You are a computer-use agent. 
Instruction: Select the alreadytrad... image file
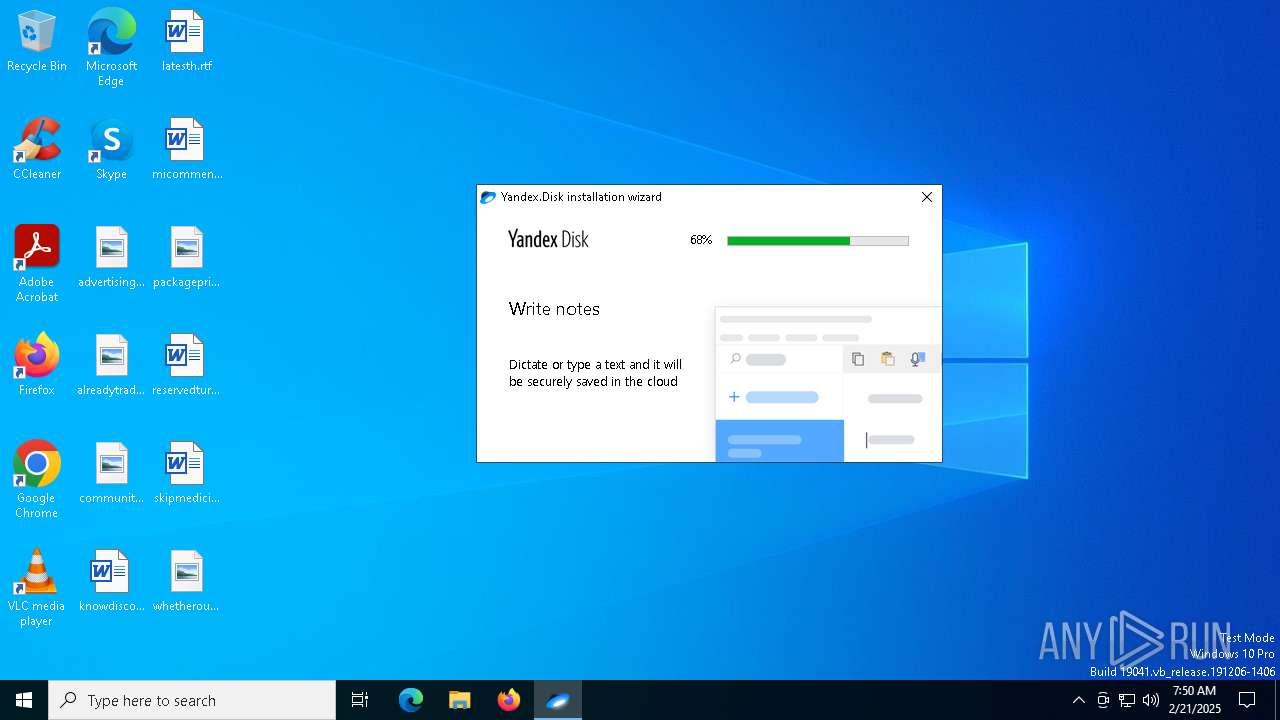[x=111, y=366]
